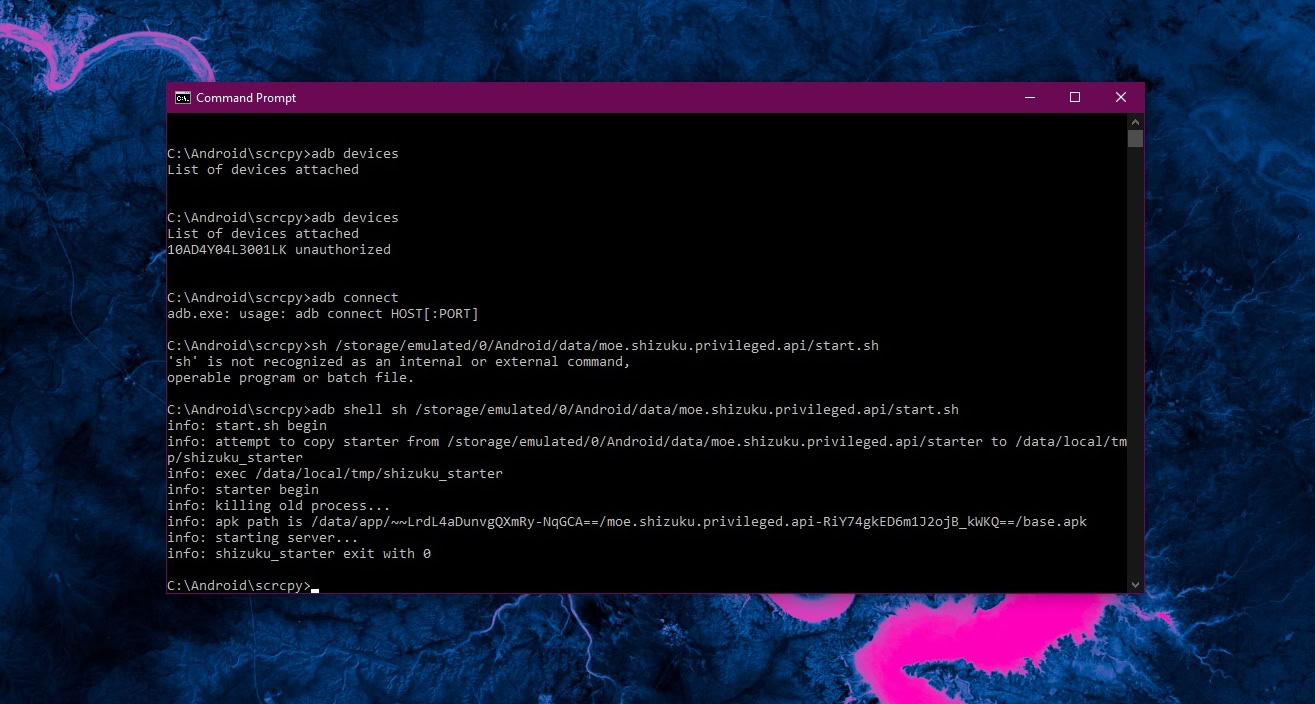
Task: Click 'info: exec /data/local/tmp/shizuku_starter' line
Action: point(335,474)
